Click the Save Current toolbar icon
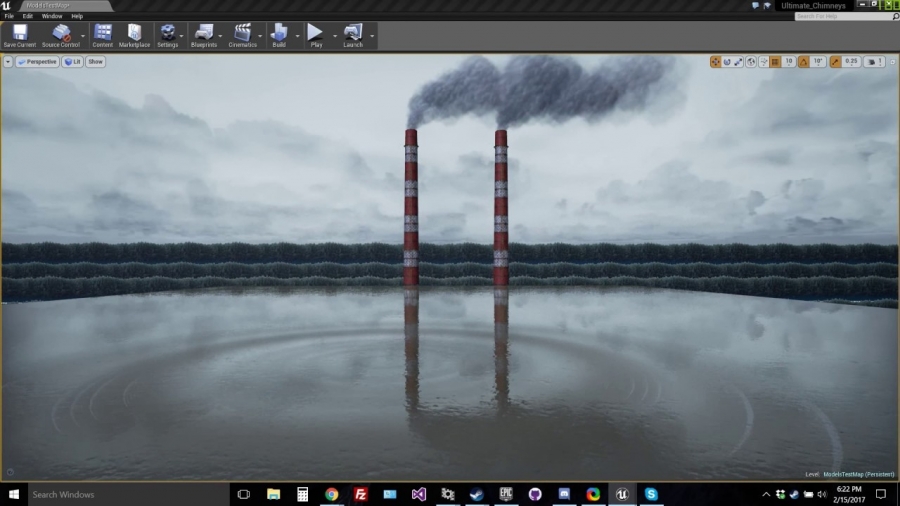 point(20,36)
